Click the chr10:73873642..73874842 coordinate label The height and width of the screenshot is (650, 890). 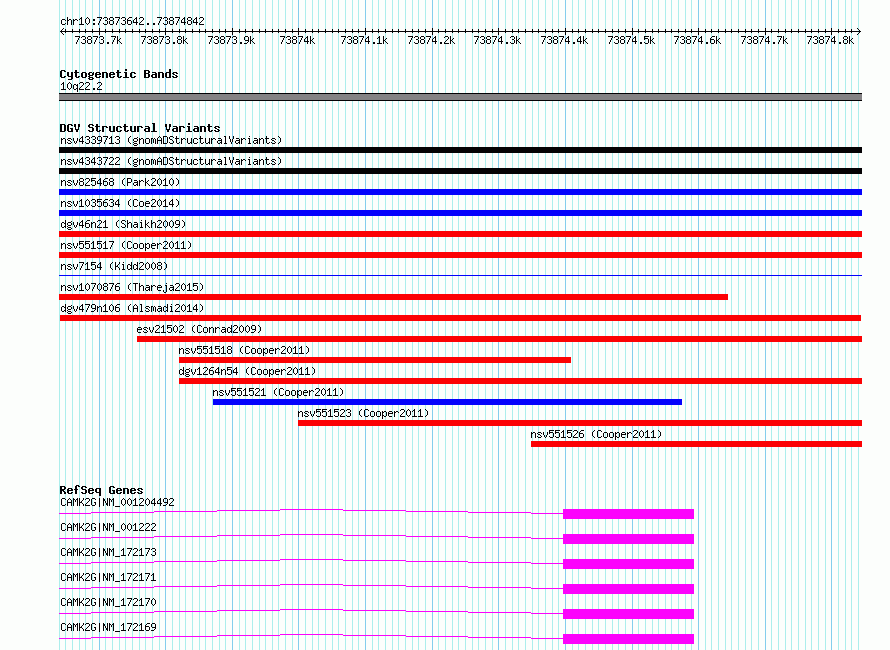(x=132, y=21)
